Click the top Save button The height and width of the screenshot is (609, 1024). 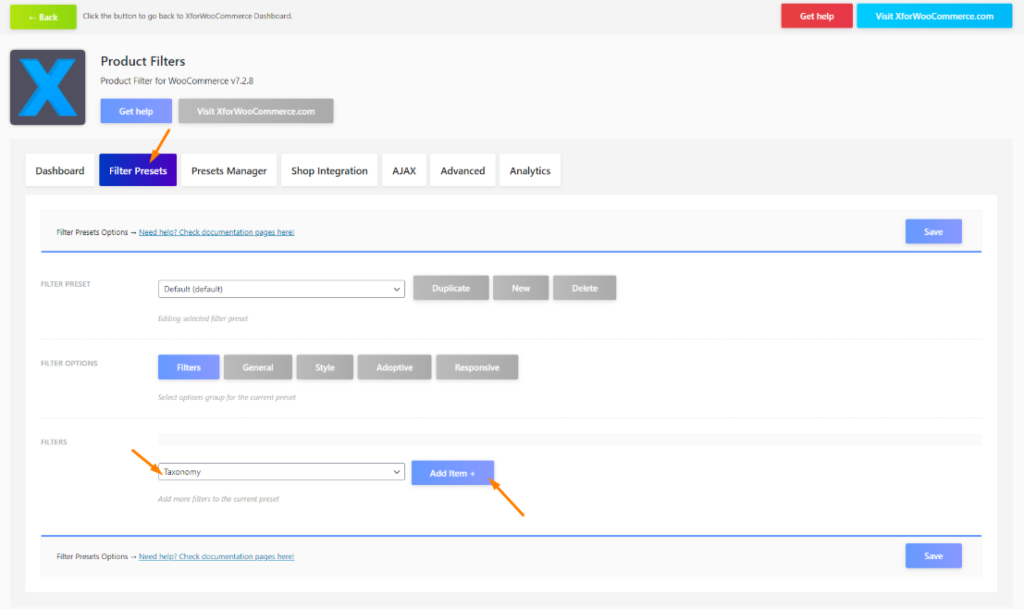point(933,232)
